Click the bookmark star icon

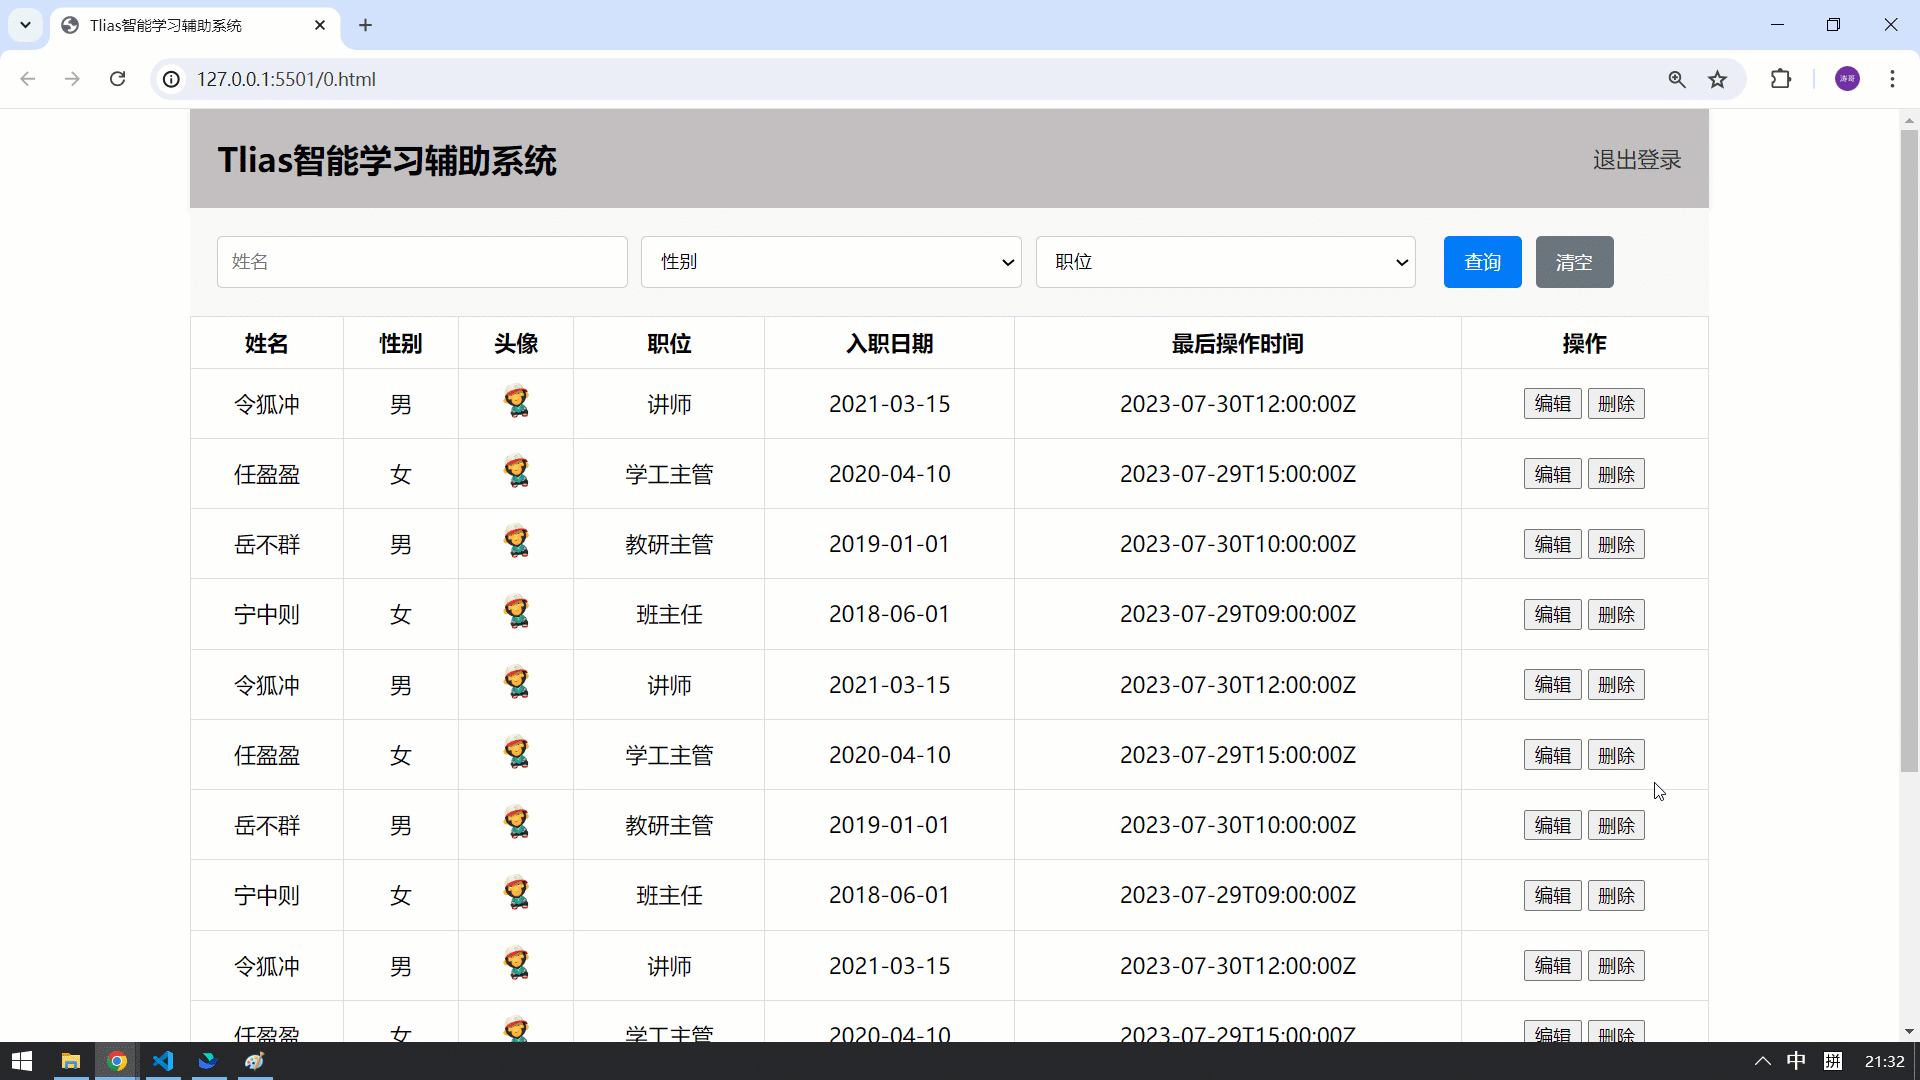[1718, 79]
